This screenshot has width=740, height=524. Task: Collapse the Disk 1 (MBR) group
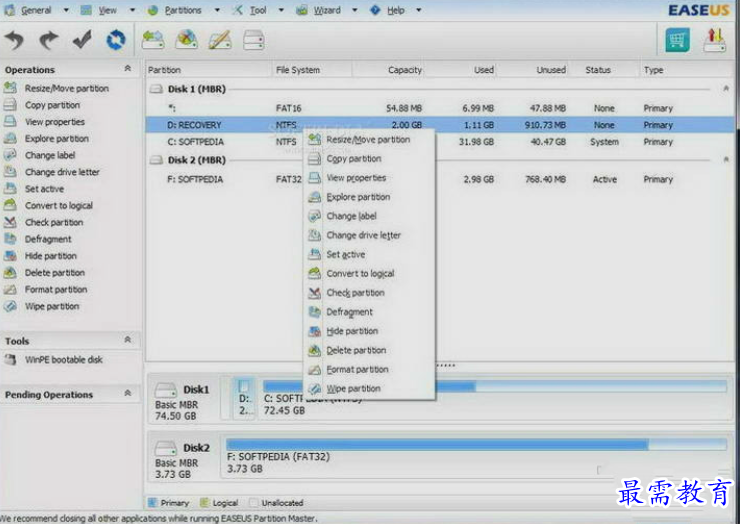pos(726,89)
